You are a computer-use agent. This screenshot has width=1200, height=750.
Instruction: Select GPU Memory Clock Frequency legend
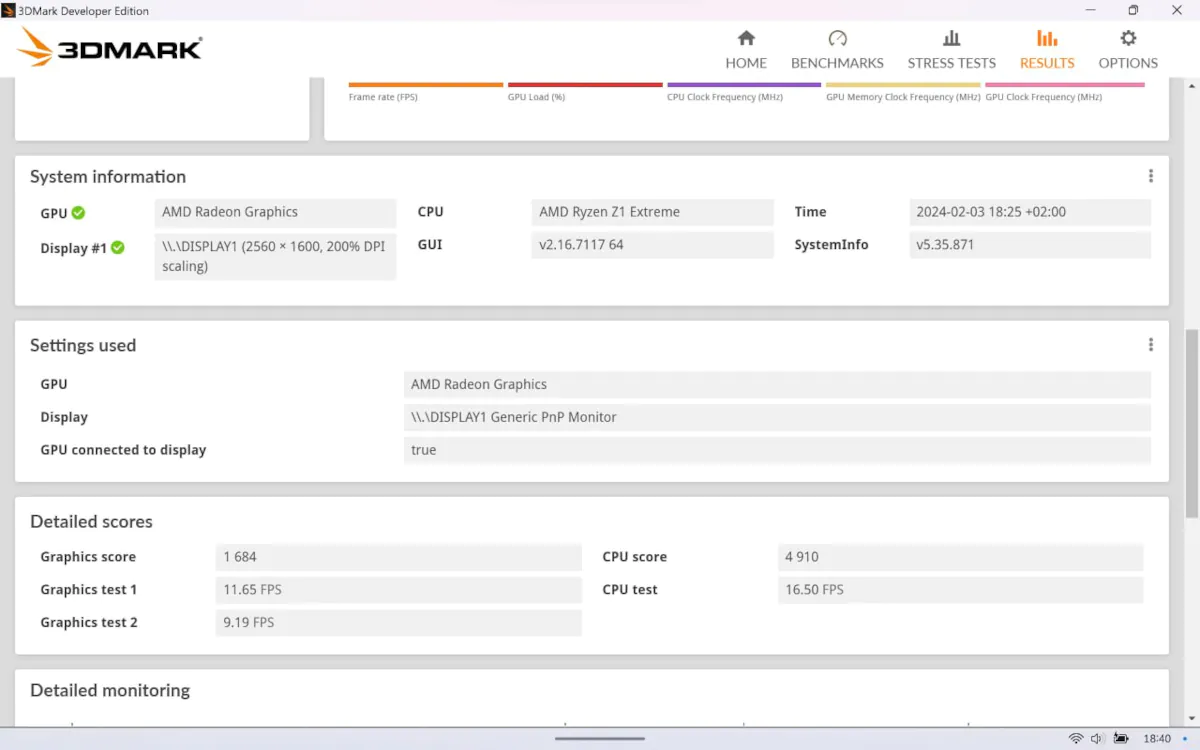(x=903, y=85)
